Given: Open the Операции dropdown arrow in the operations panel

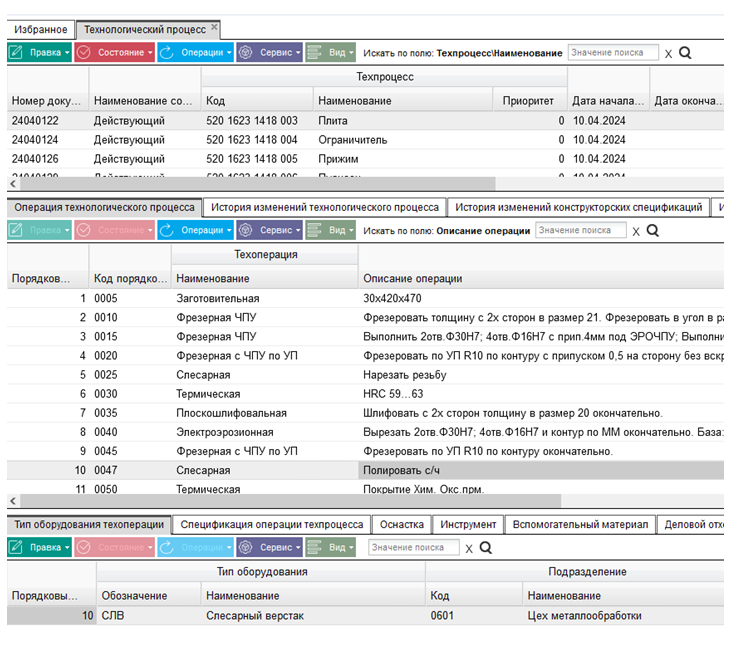Looking at the screenshot, I should (x=229, y=230).
